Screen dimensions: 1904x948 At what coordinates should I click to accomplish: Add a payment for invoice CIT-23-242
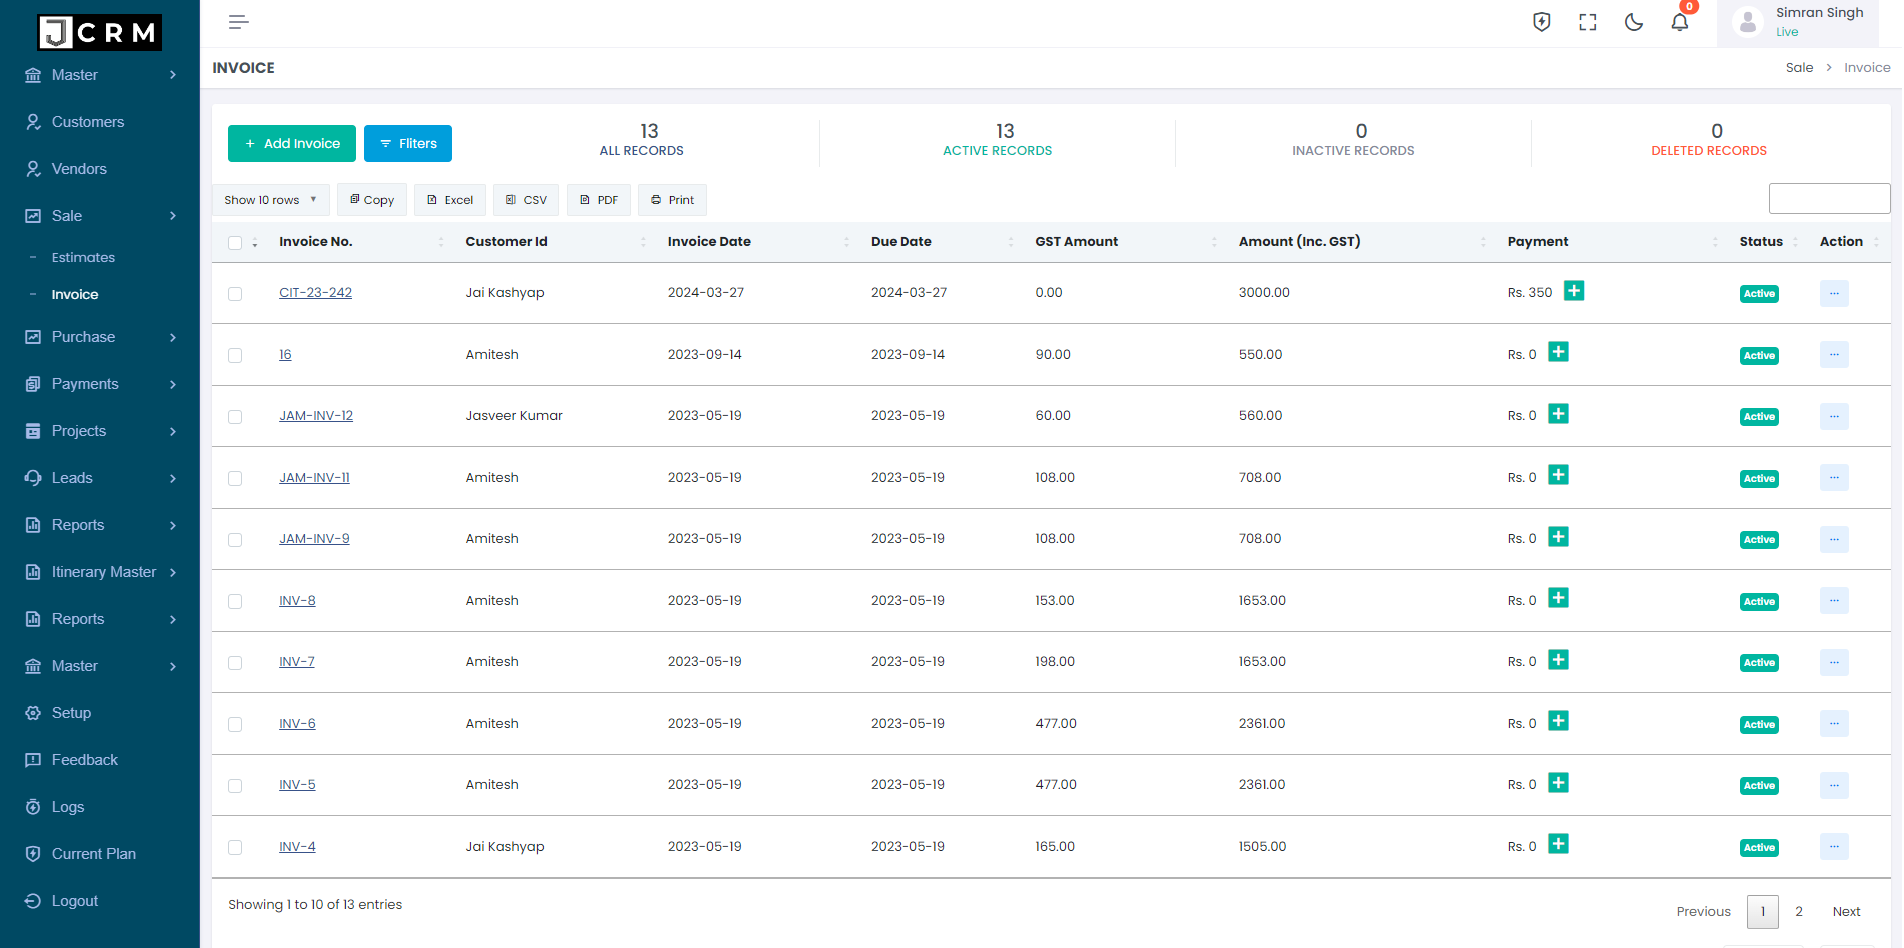(1574, 290)
